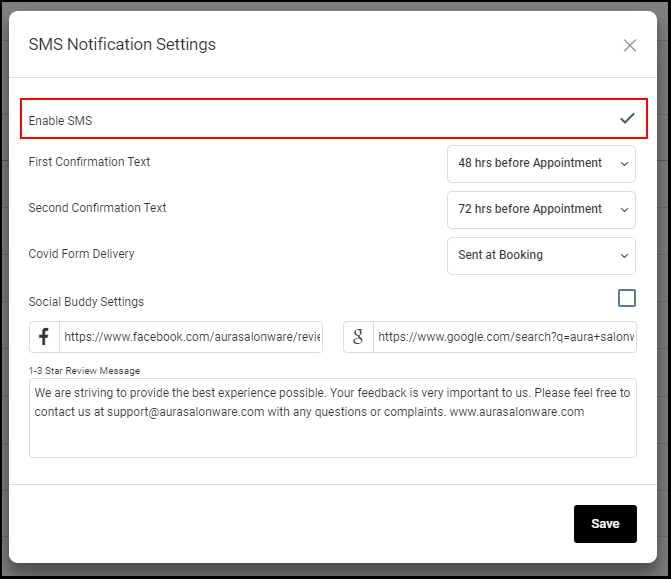This screenshot has height=579, width=671.
Task: Click the Social Buddy Settings label
Action: point(86,302)
